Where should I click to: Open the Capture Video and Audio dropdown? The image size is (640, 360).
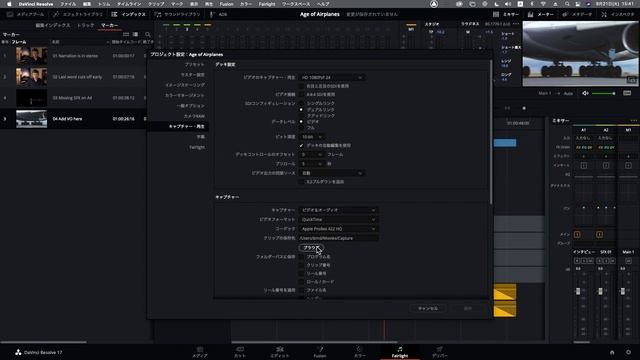coord(338,210)
